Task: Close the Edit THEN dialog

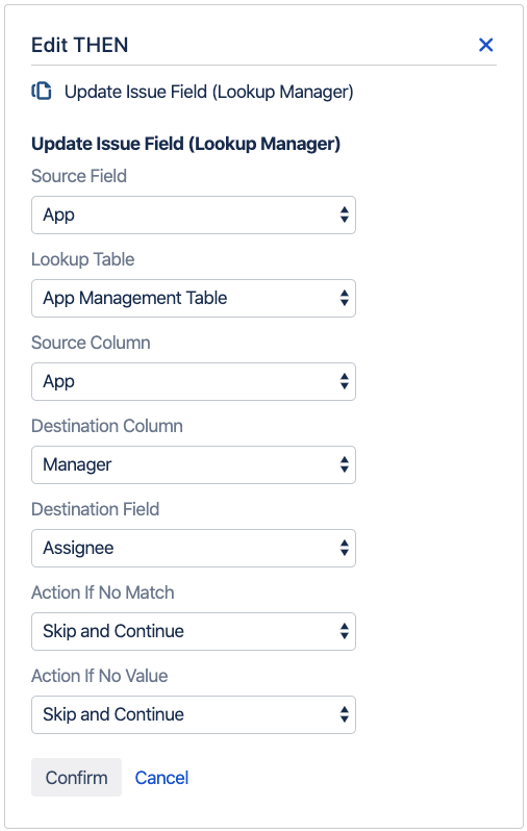Action: [x=486, y=45]
